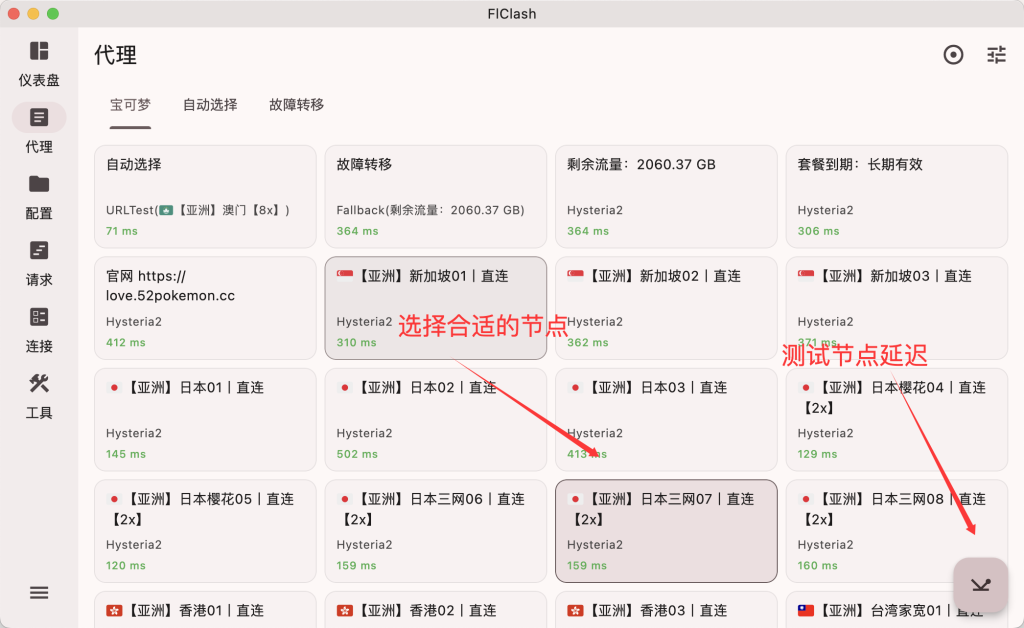The height and width of the screenshot is (628, 1024).
Task: Open the 配置 profiles folder icon
Action: (39, 184)
